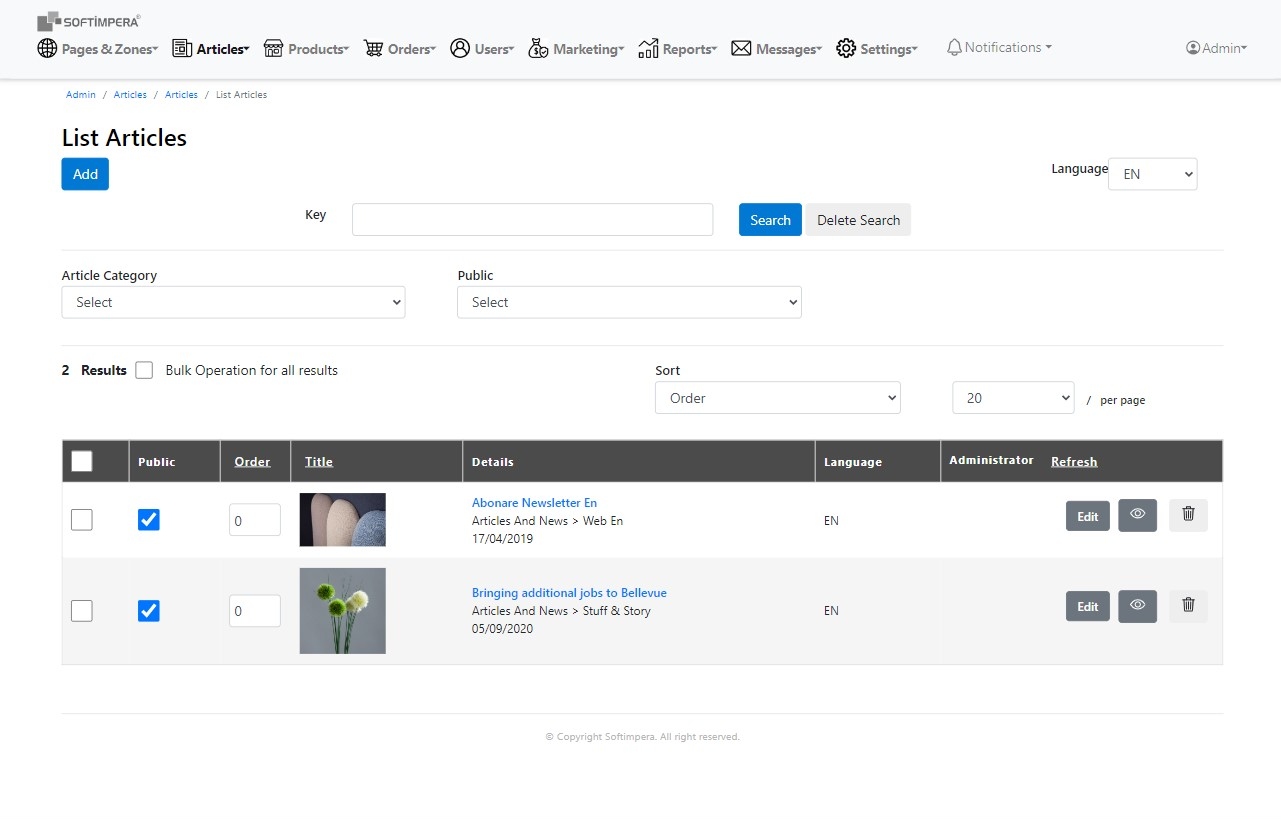Screen dimensions: 1281x820
Task: Preview Bringing additional jobs article with eye icon
Action: [1137, 606]
